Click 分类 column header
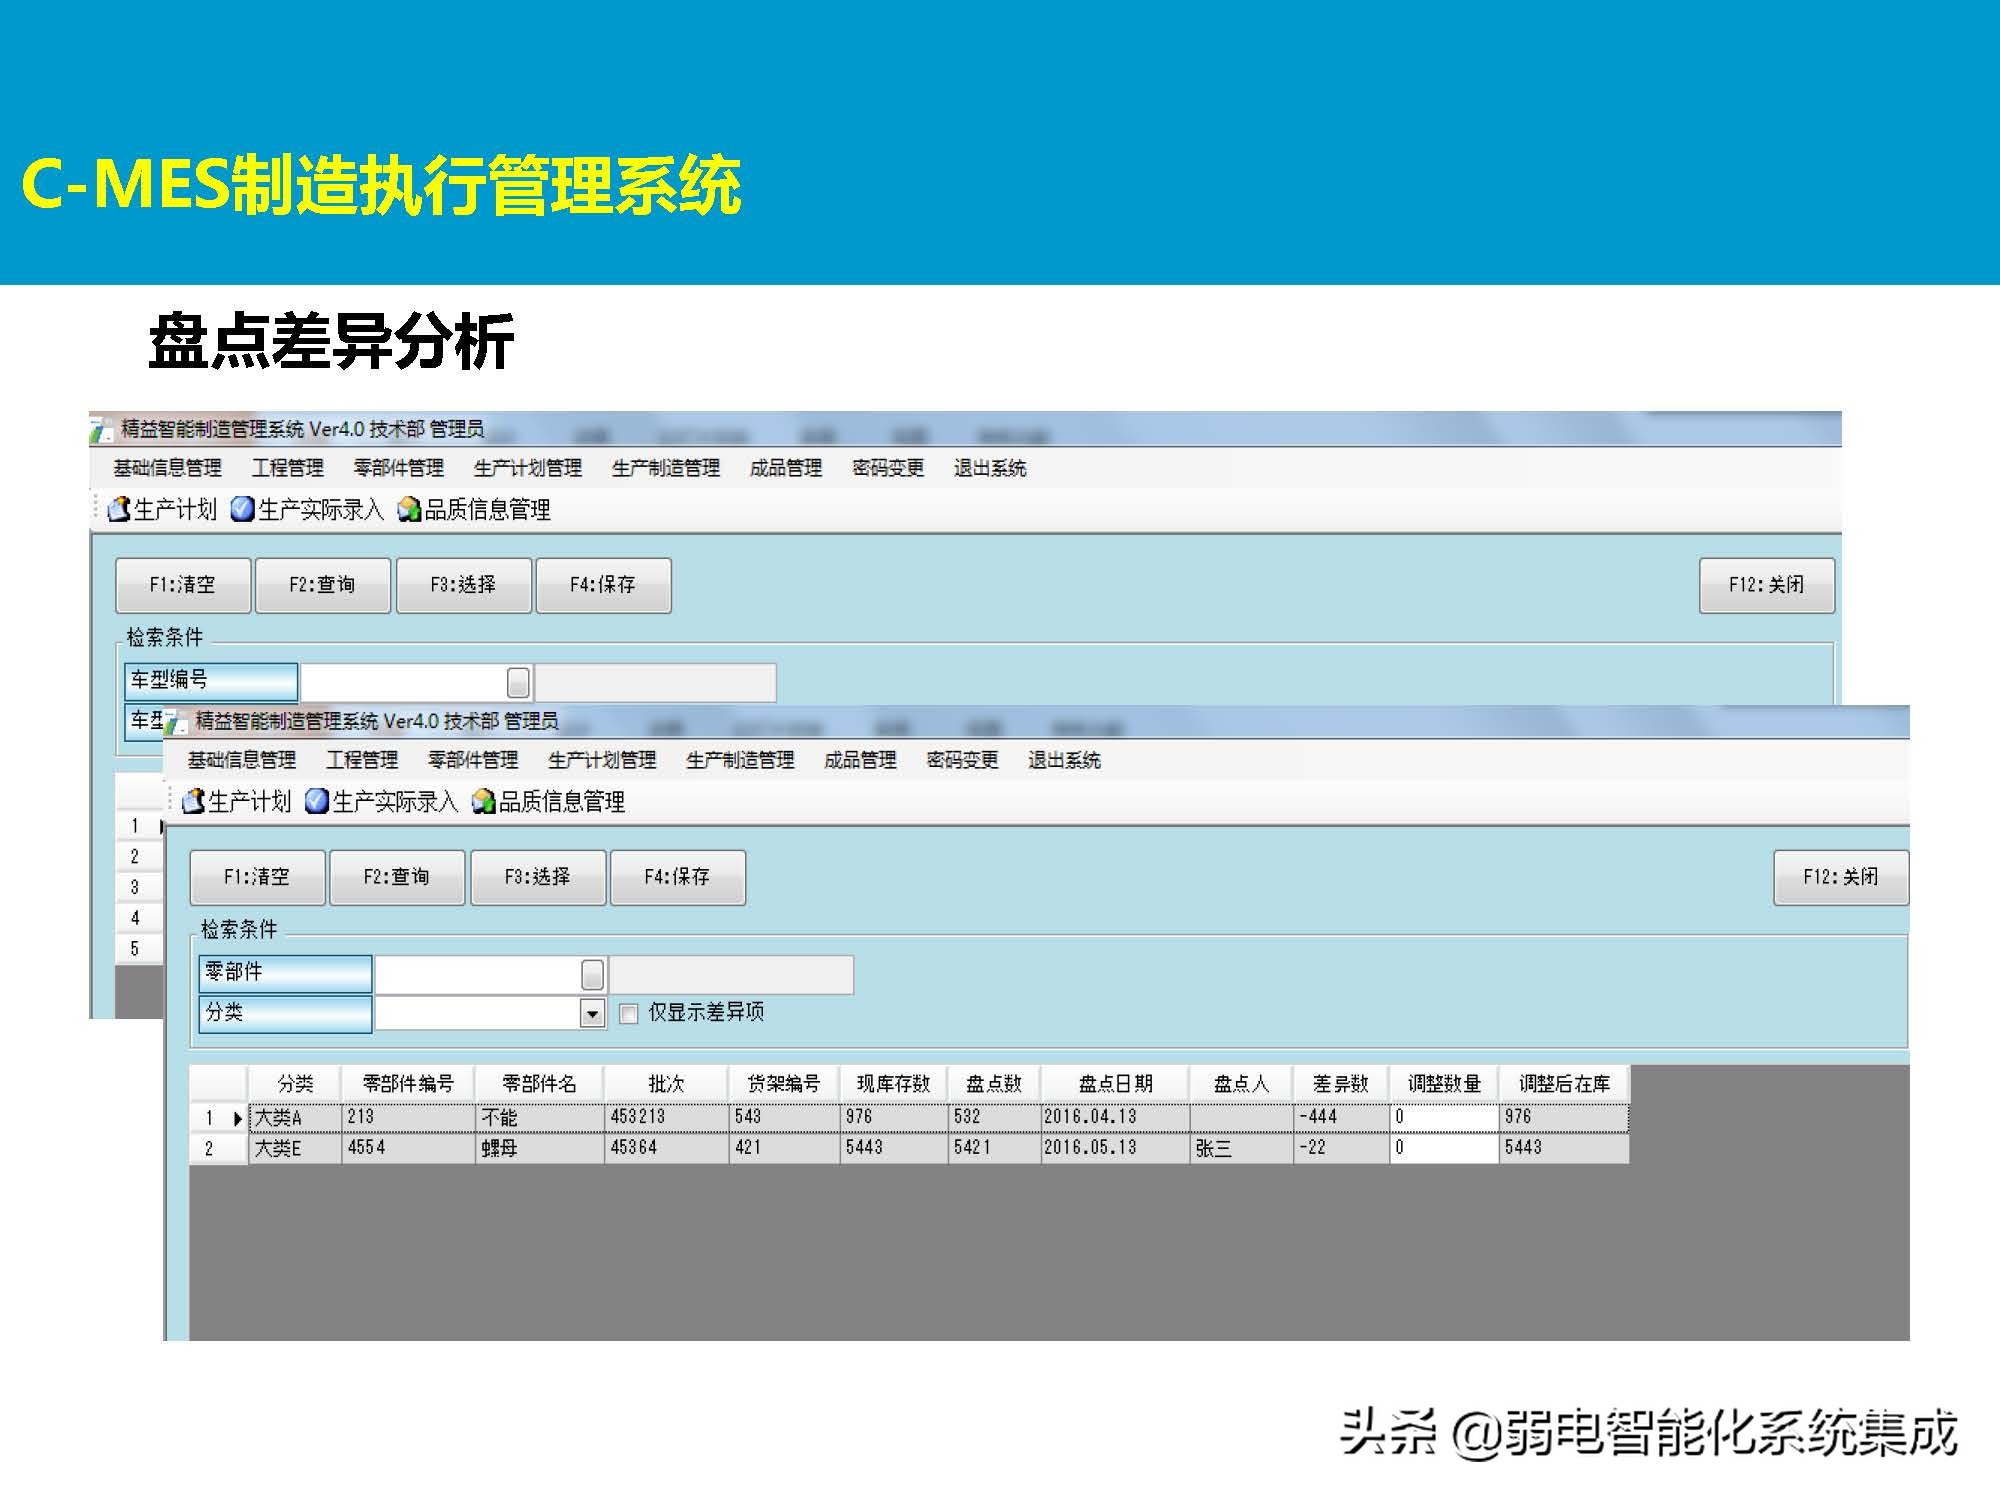This screenshot has height=1500, width=2000. point(295,1083)
